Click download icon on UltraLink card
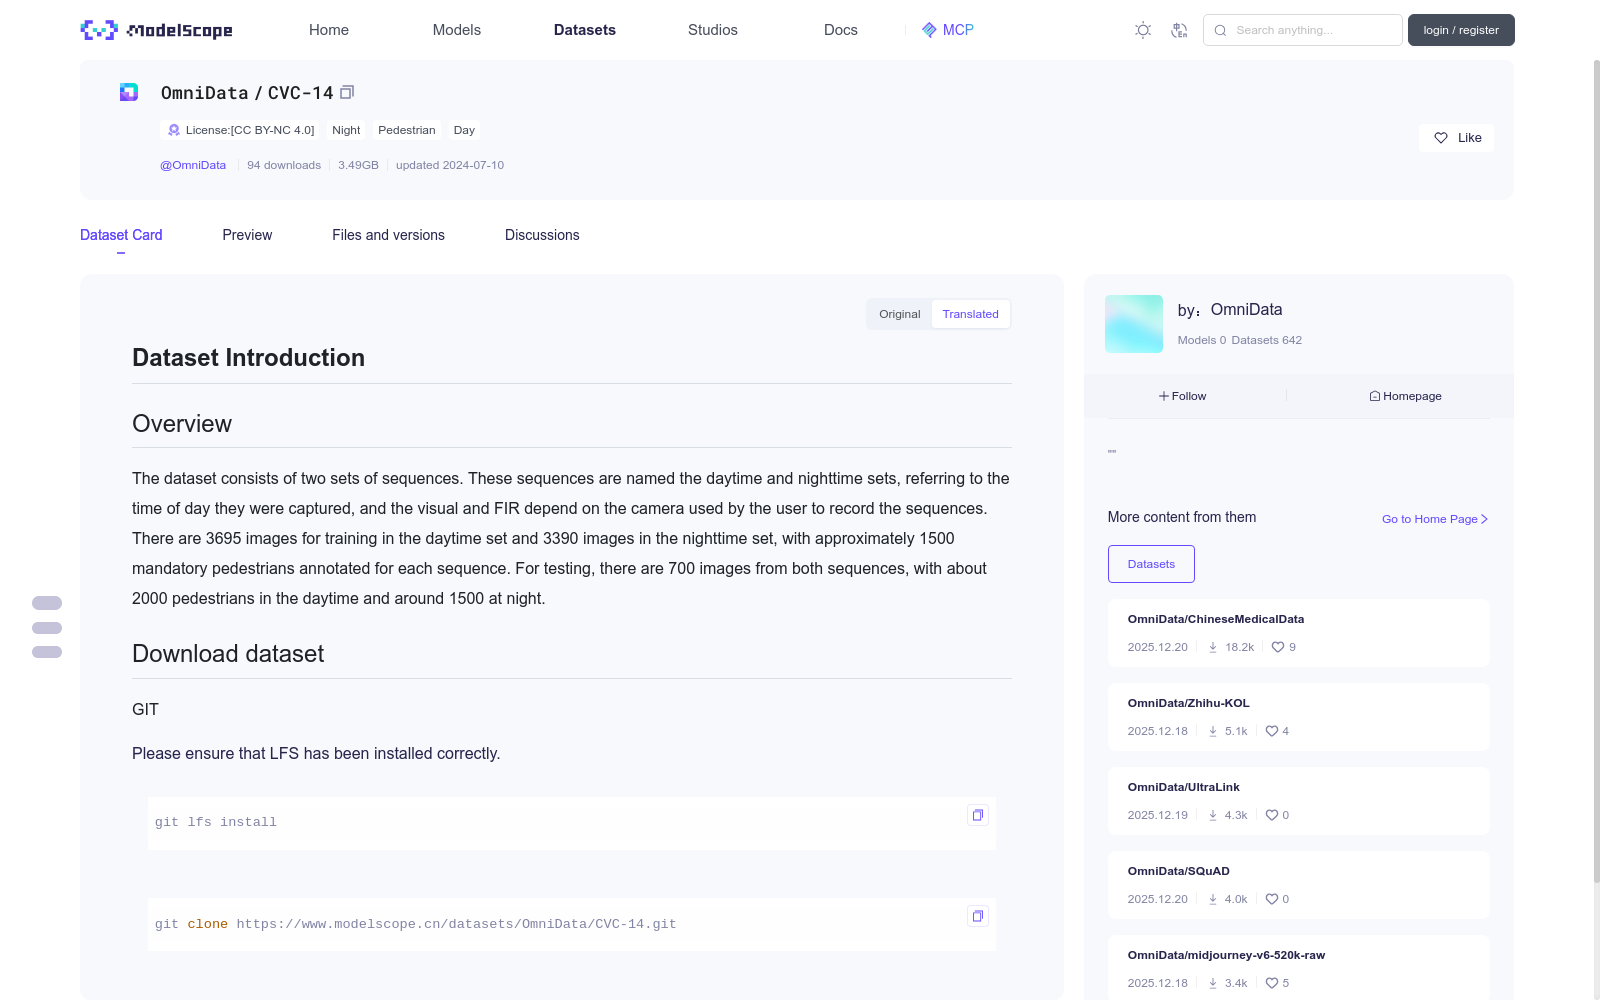 [1213, 815]
